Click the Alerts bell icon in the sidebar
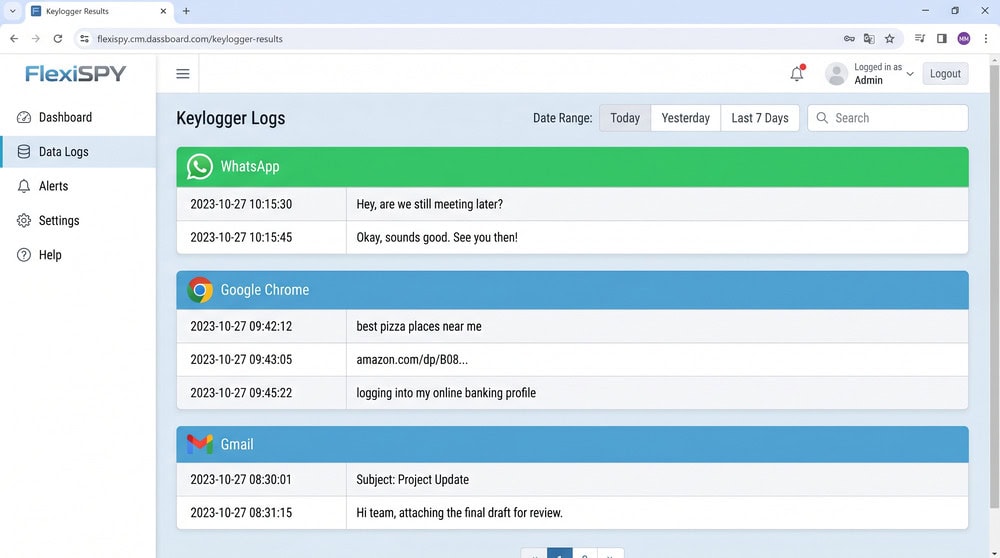 point(24,186)
